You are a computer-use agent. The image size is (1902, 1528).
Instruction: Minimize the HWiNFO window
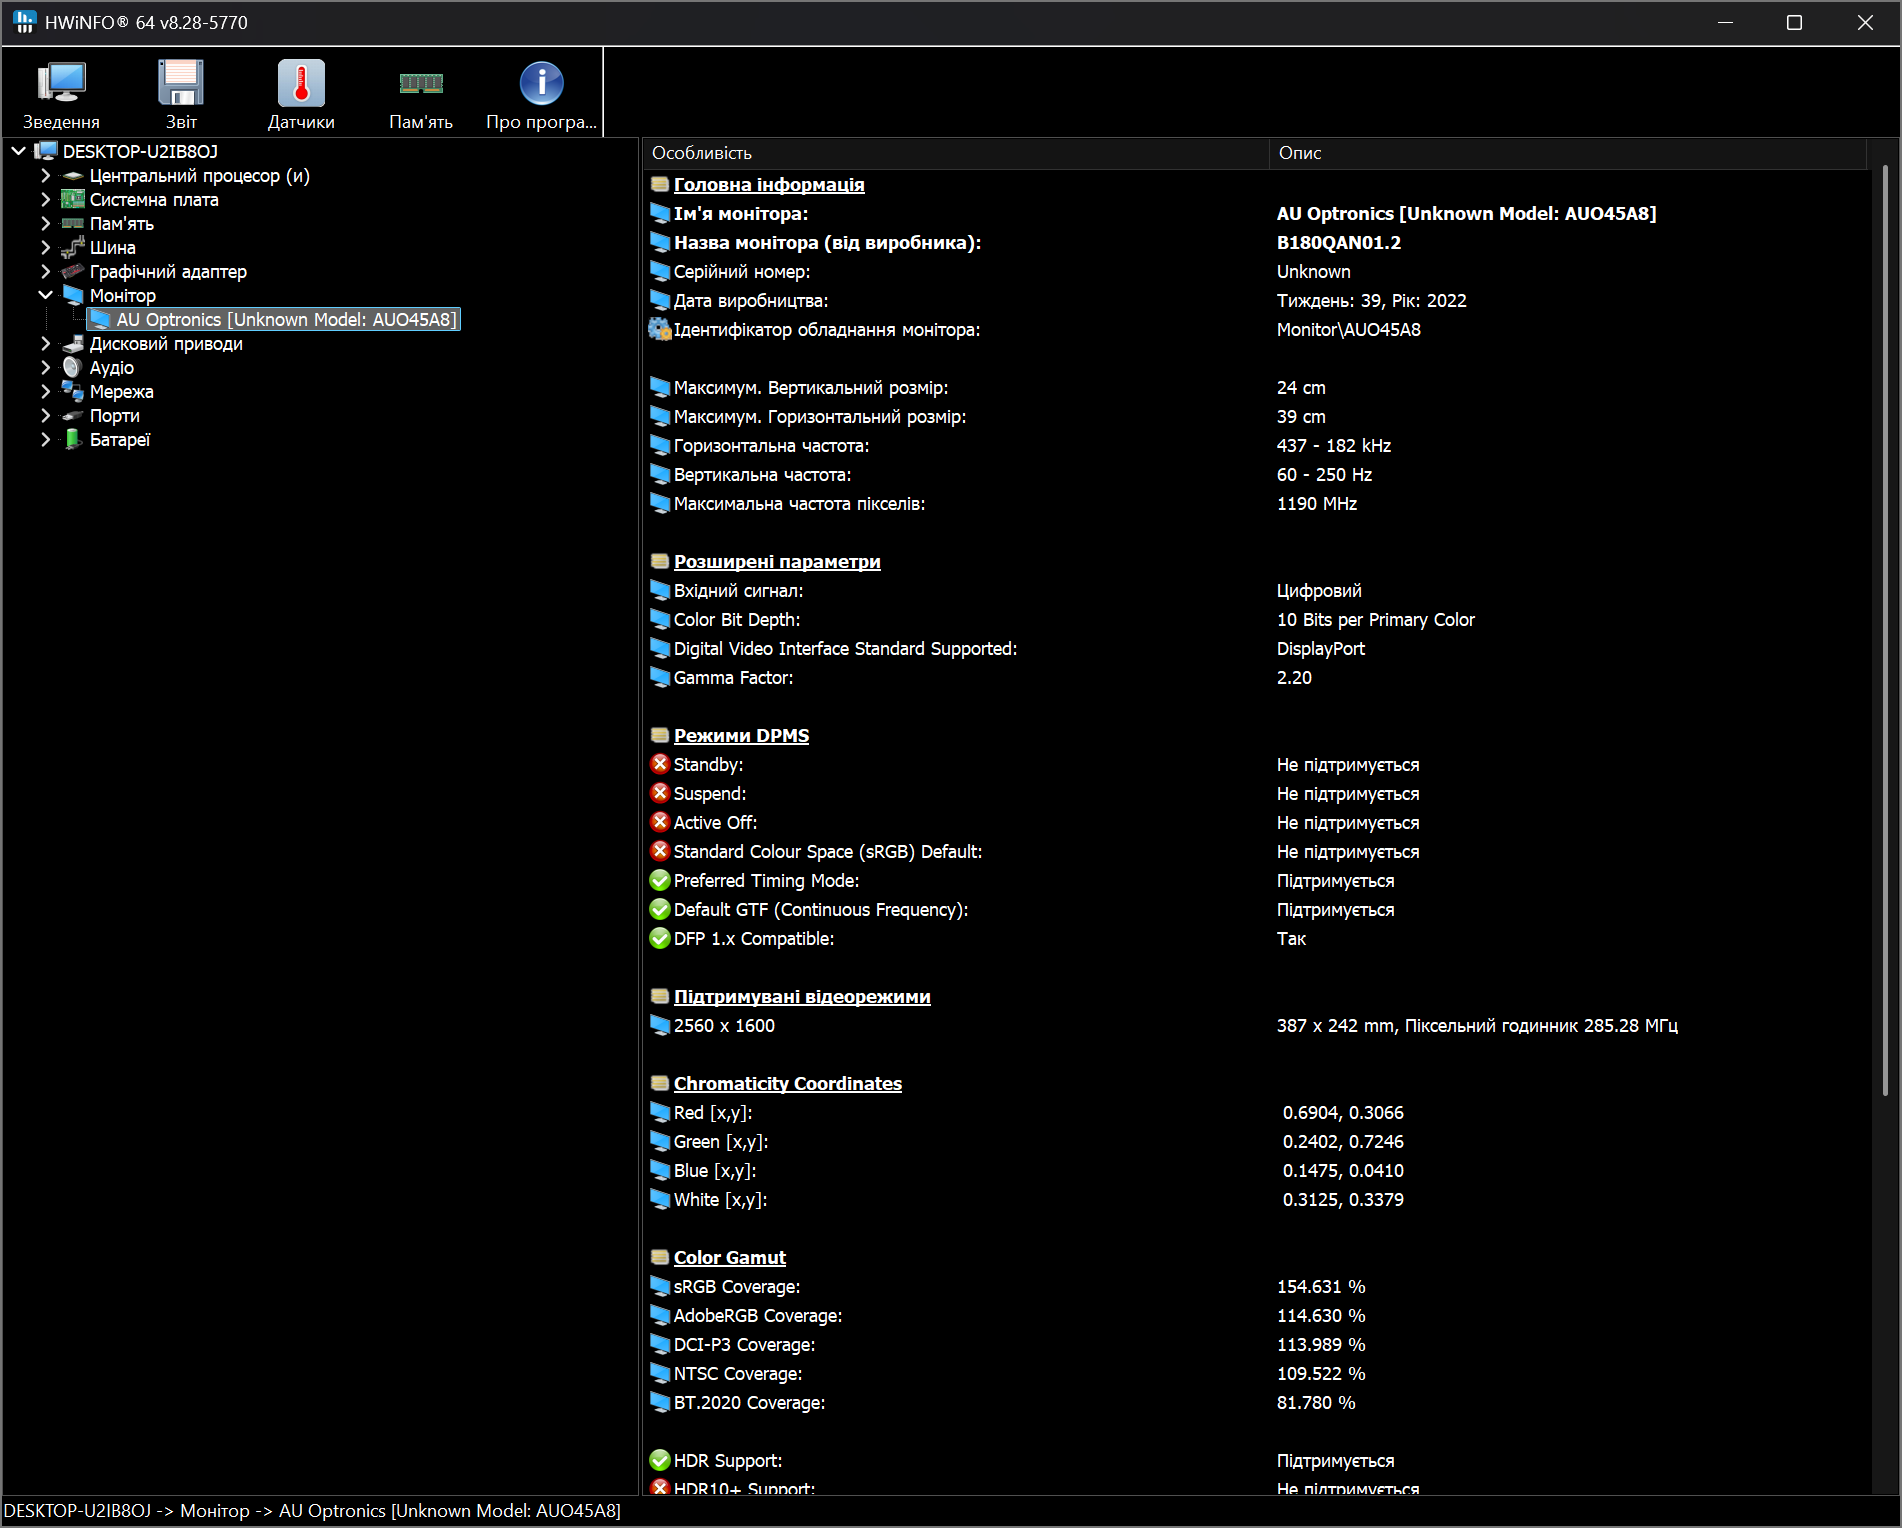point(1725,22)
